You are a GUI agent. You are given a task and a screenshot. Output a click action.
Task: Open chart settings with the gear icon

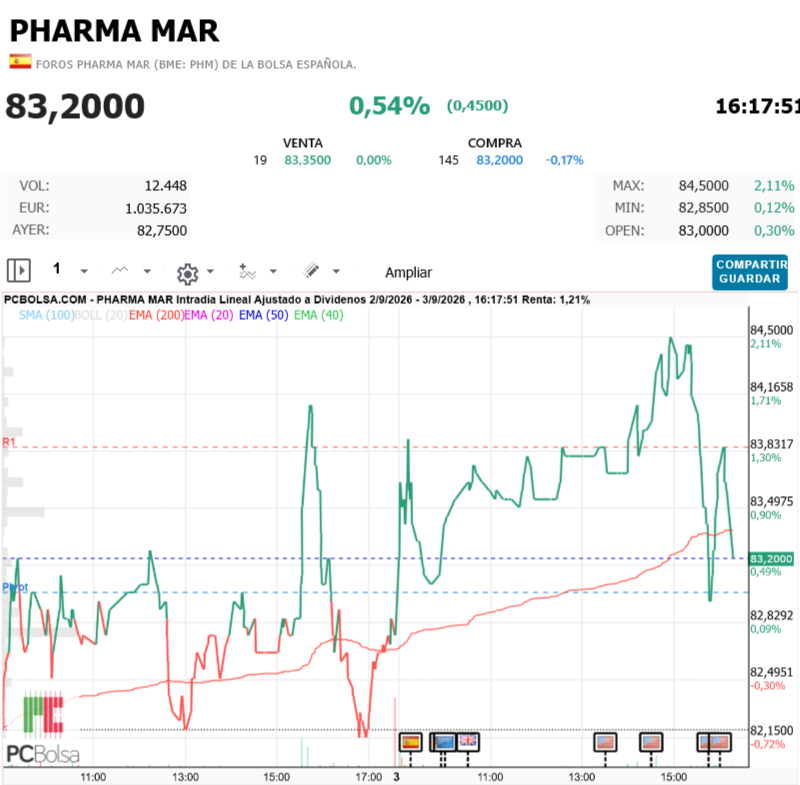(187, 274)
